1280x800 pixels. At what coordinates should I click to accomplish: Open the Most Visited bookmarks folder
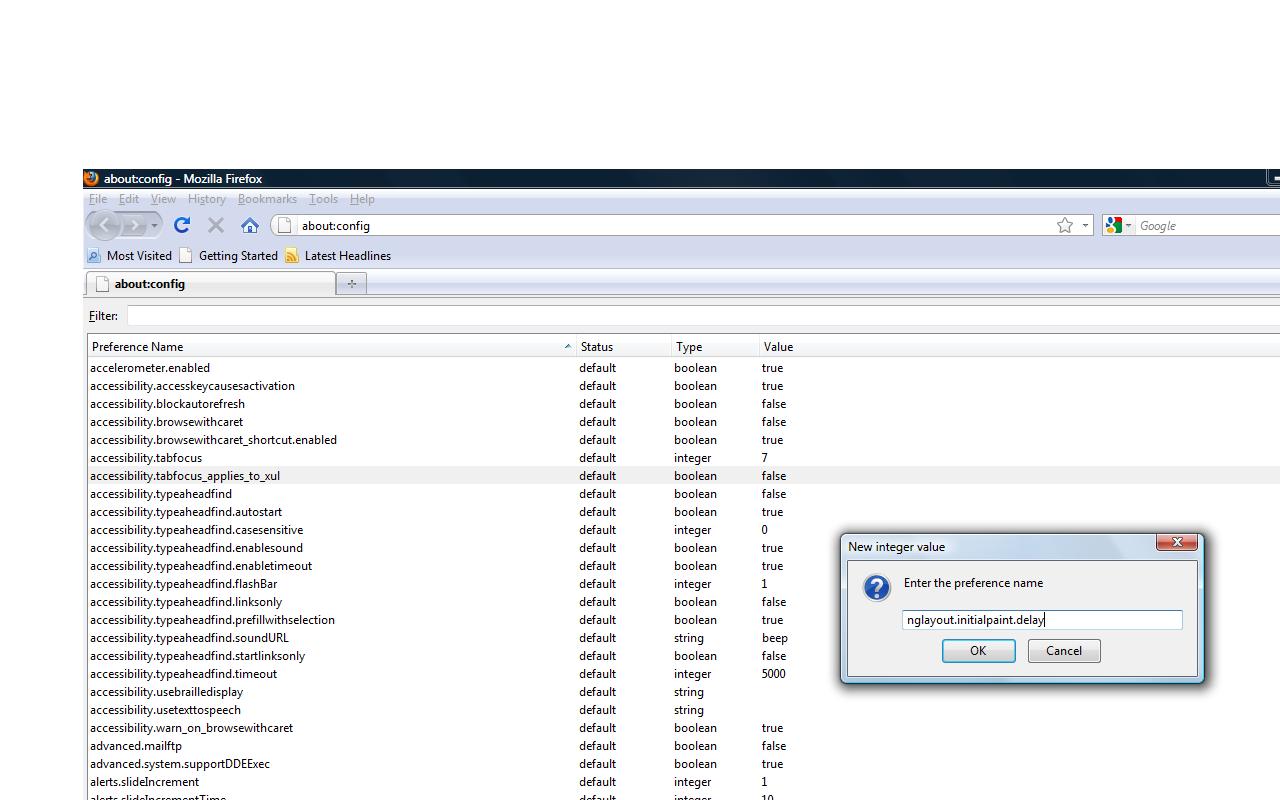click(x=130, y=256)
